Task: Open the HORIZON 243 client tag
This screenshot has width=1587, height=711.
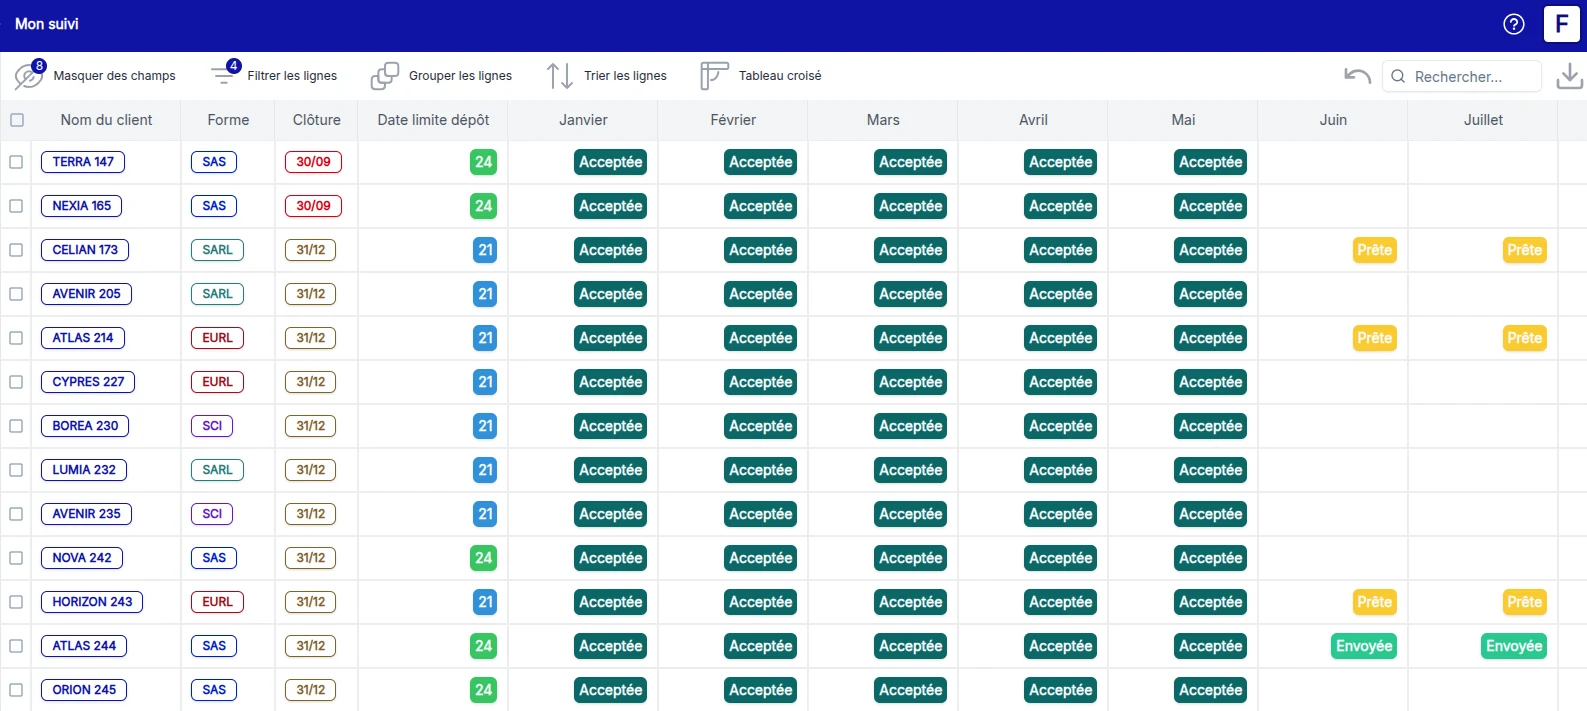Action: tap(92, 602)
